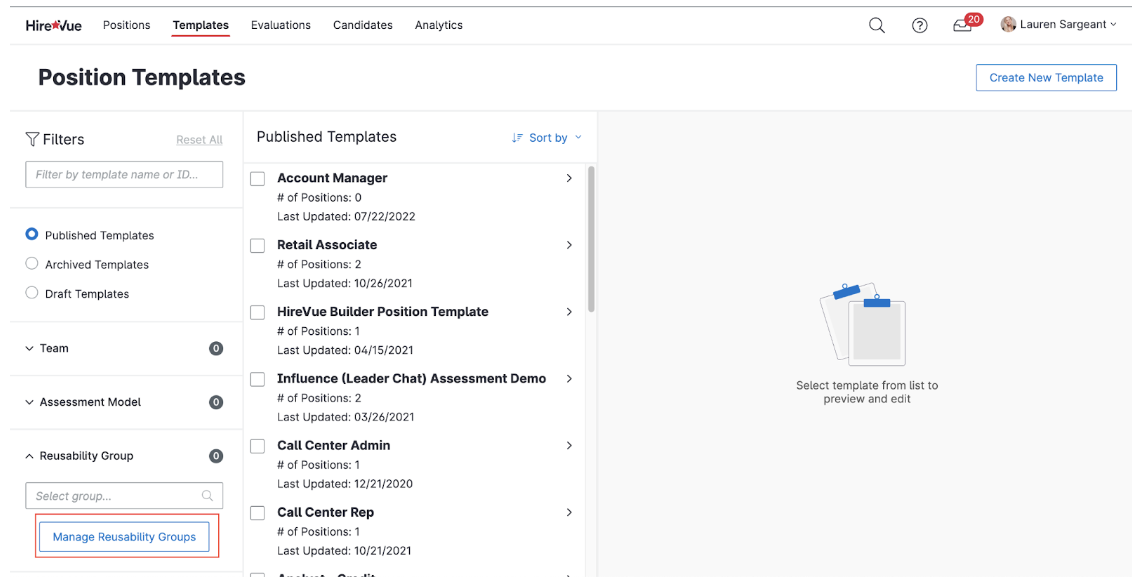Go to Candidates tab
1132x582 pixels.
362,25
